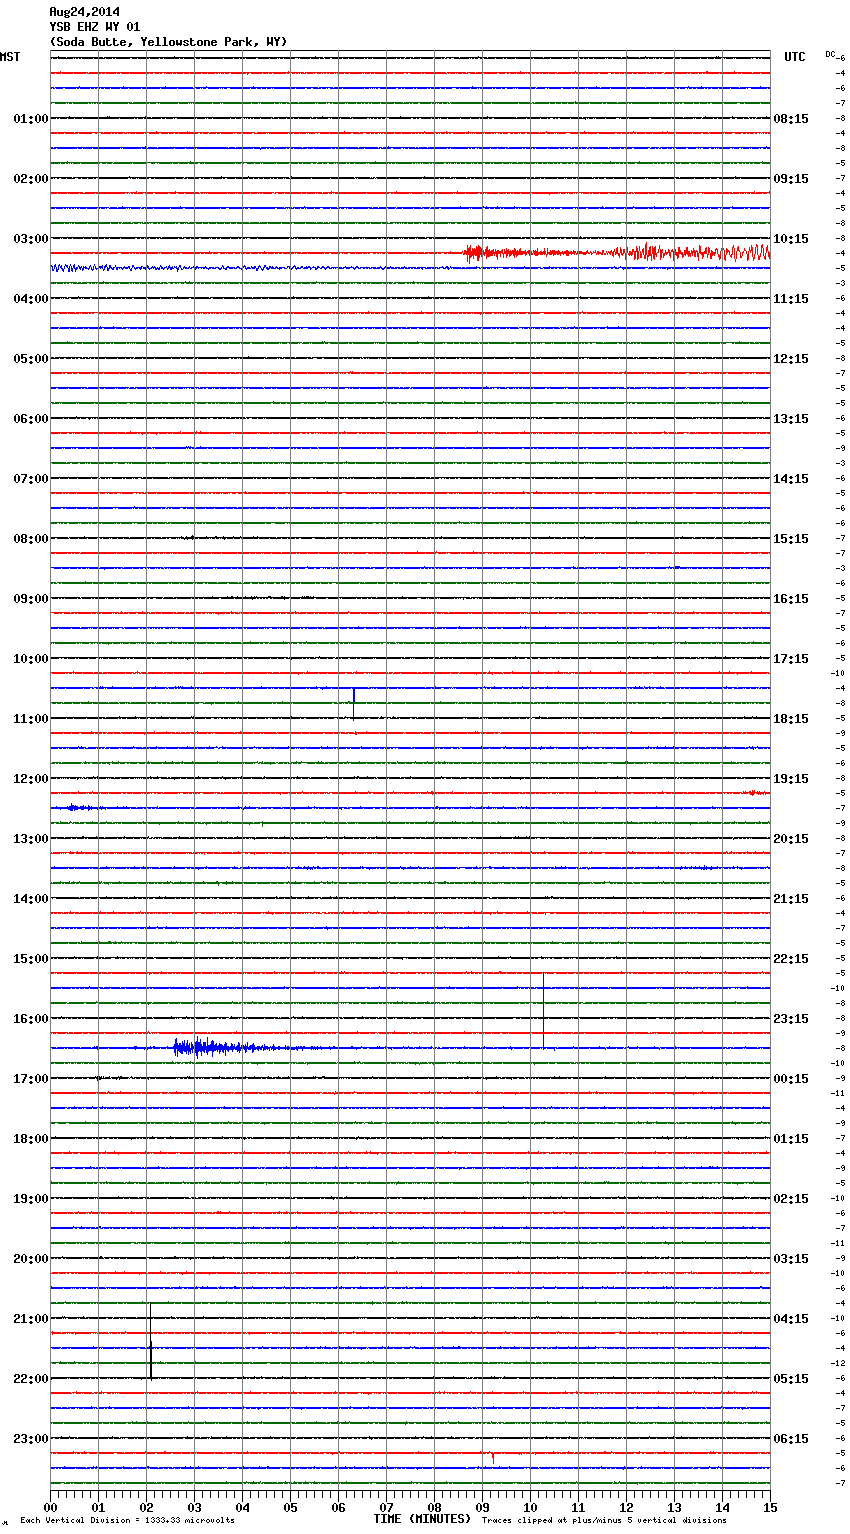Click the 08:15 UTC time label
The width and height of the screenshot is (850, 1534).
point(791,118)
